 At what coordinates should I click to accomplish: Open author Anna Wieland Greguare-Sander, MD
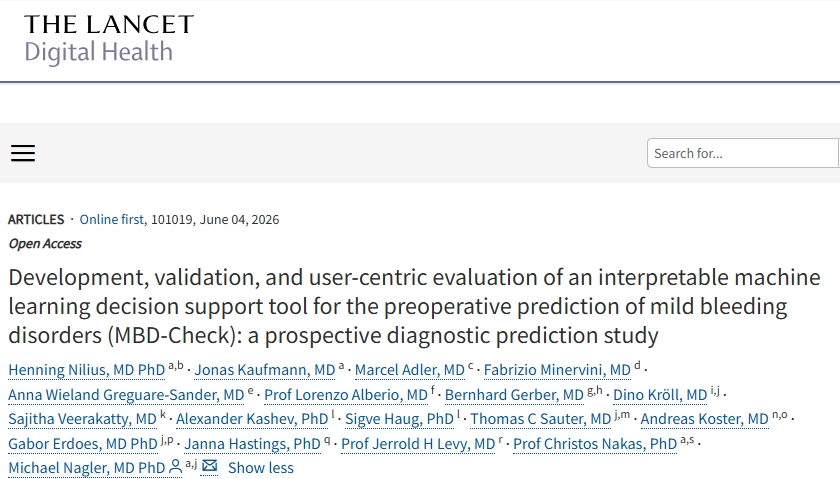pos(126,395)
